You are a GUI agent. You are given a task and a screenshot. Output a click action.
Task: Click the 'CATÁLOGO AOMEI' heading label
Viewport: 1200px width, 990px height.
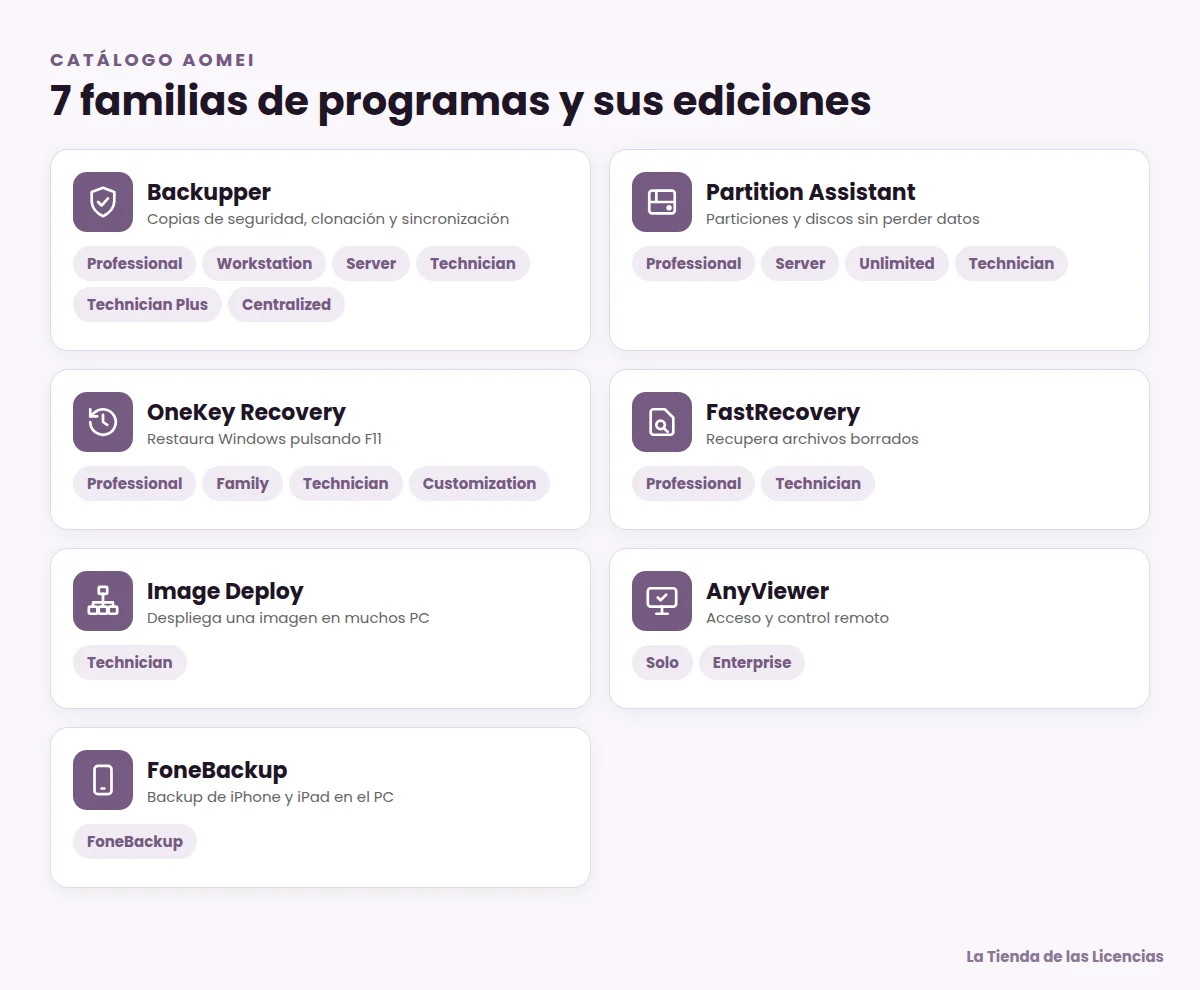coord(152,60)
